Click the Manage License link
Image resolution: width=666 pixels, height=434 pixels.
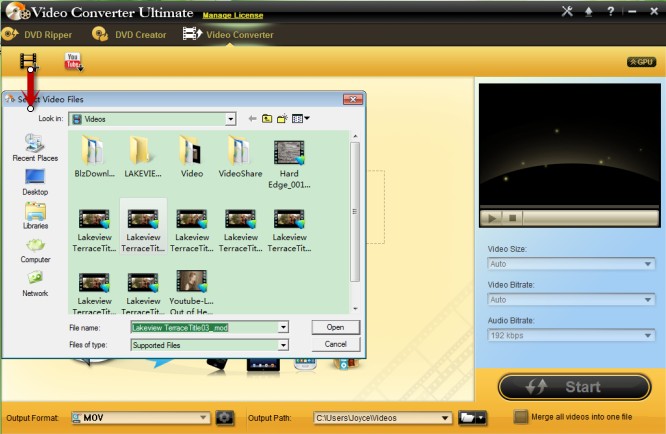[x=233, y=15]
